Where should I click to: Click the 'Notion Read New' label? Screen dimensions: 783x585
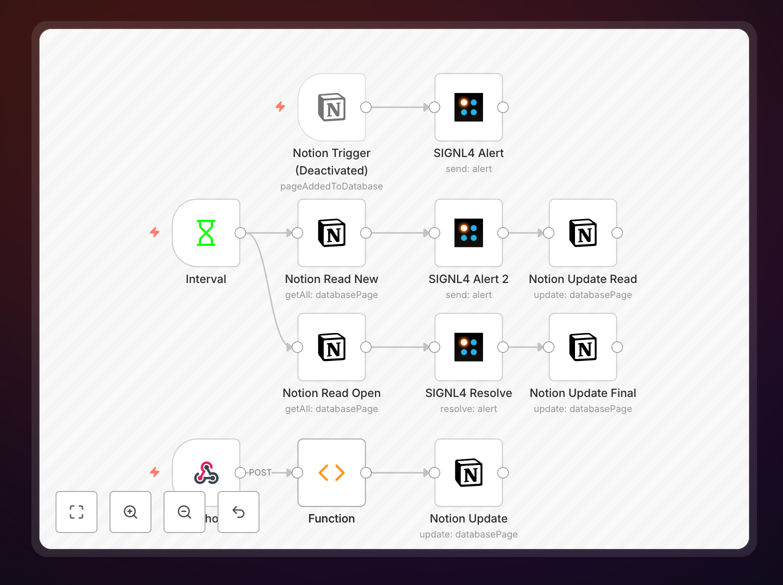332,279
